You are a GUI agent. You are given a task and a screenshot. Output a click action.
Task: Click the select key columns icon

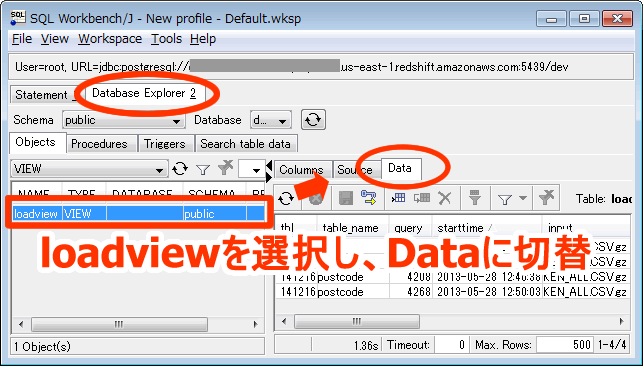click(368, 198)
